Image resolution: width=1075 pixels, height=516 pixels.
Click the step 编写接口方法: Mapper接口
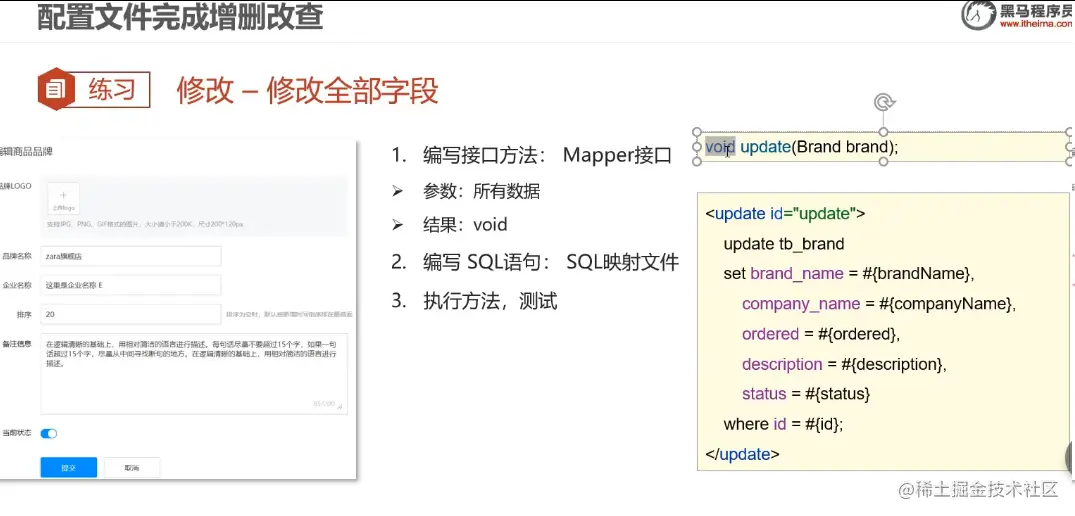531,156
